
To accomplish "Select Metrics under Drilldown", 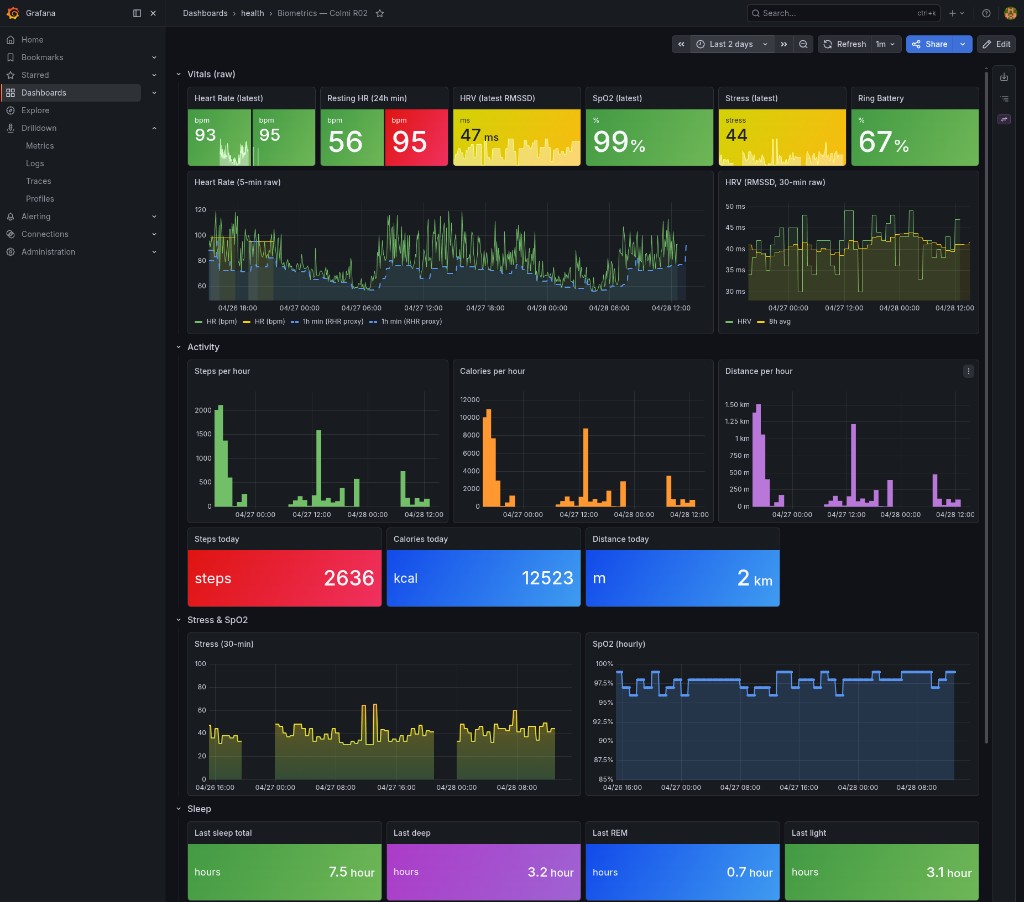I will click(40, 146).
